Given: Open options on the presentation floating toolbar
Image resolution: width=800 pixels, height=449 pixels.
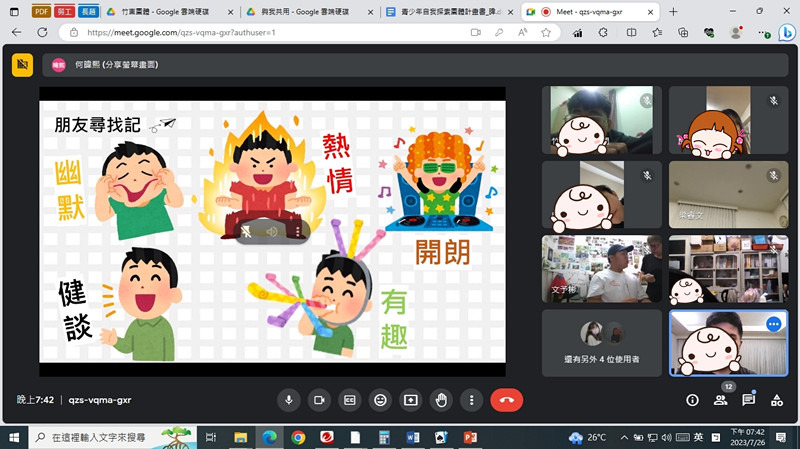Looking at the screenshot, I should (298, 231).
